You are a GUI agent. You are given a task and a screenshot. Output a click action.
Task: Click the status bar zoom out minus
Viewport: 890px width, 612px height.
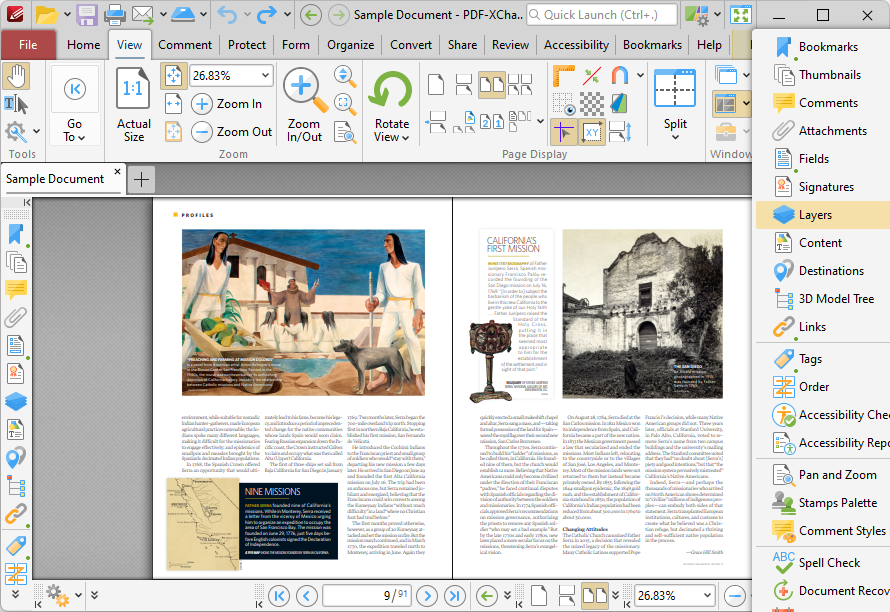734,596
